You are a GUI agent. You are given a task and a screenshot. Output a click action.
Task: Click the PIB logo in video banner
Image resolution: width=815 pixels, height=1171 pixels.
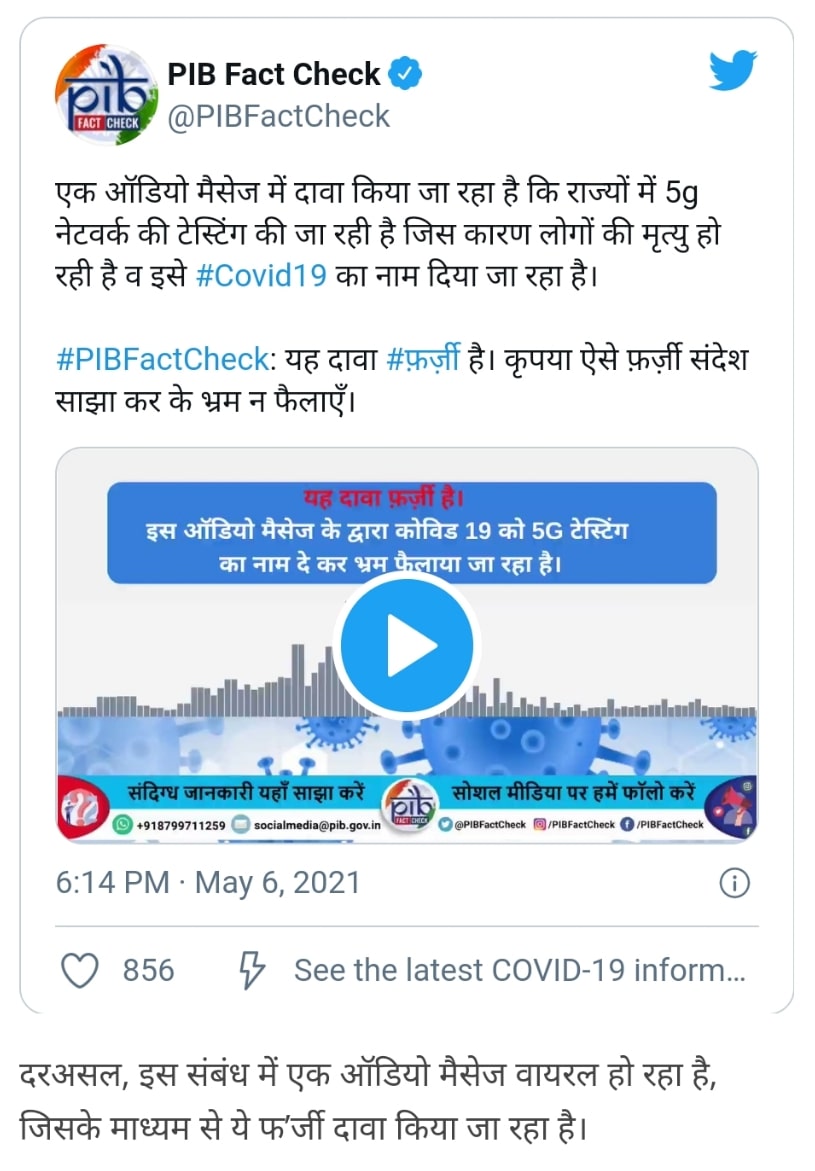click(x=409, y=807)
